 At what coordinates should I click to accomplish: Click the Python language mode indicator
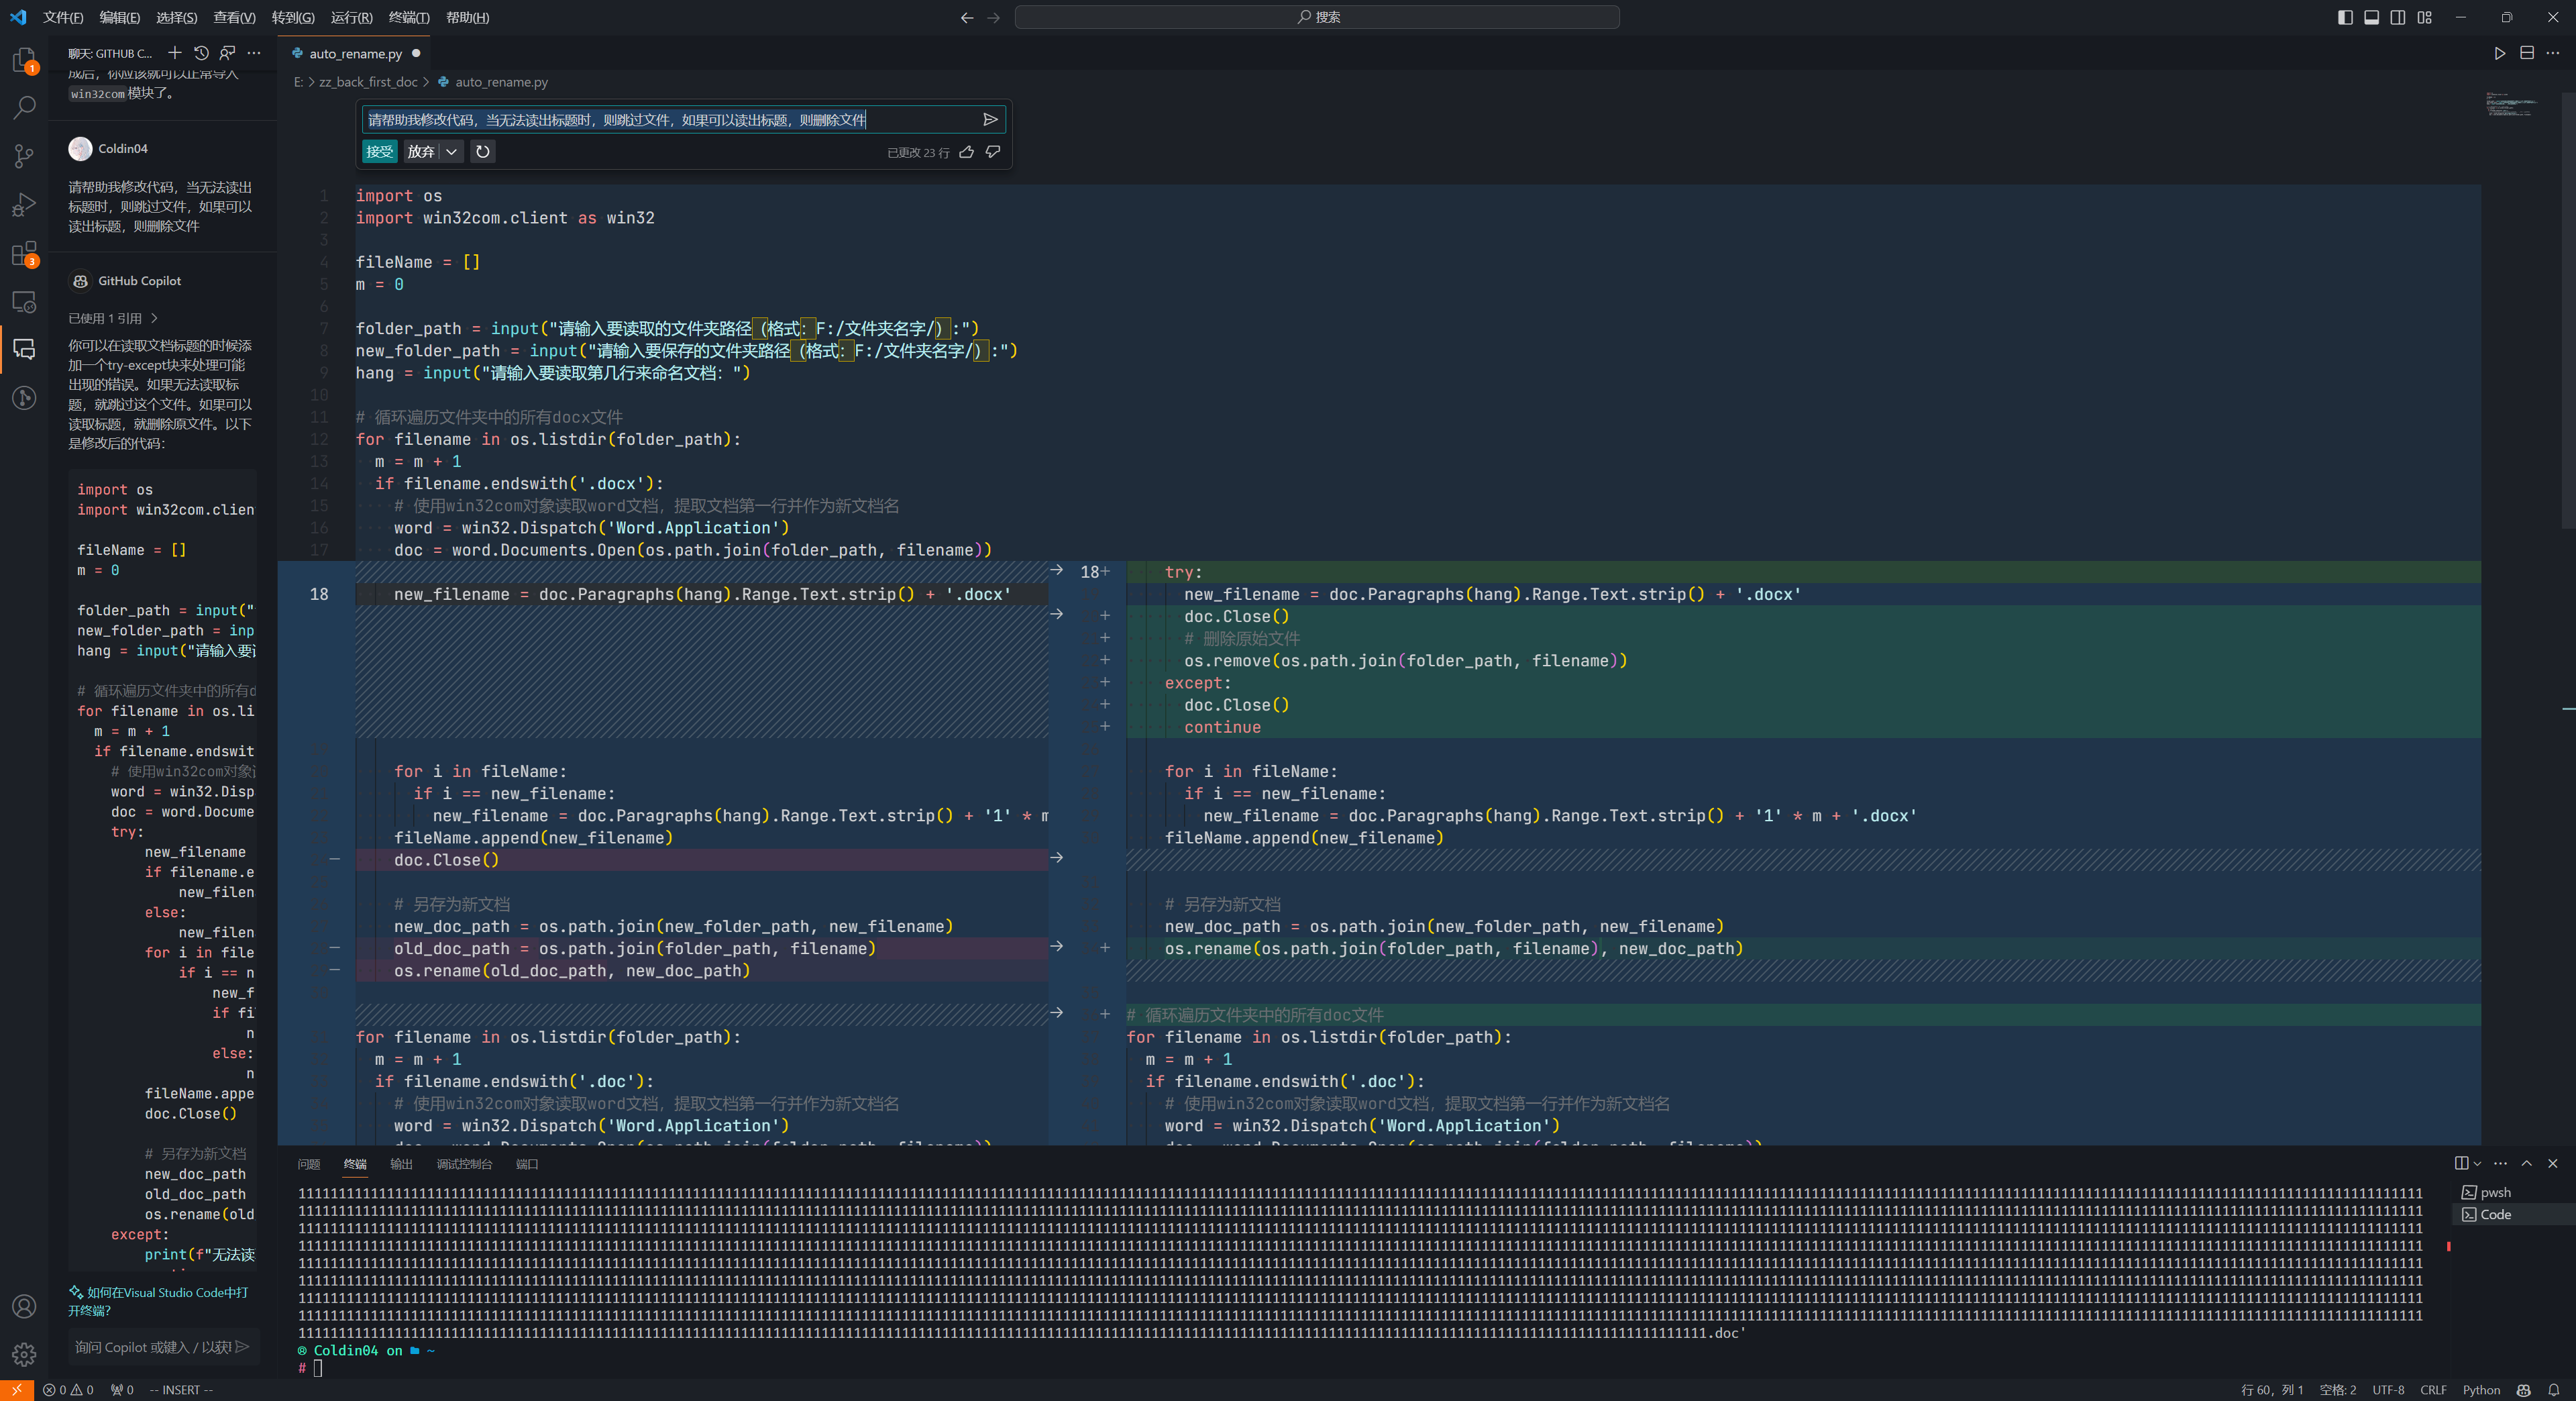coord(2481,1390)
